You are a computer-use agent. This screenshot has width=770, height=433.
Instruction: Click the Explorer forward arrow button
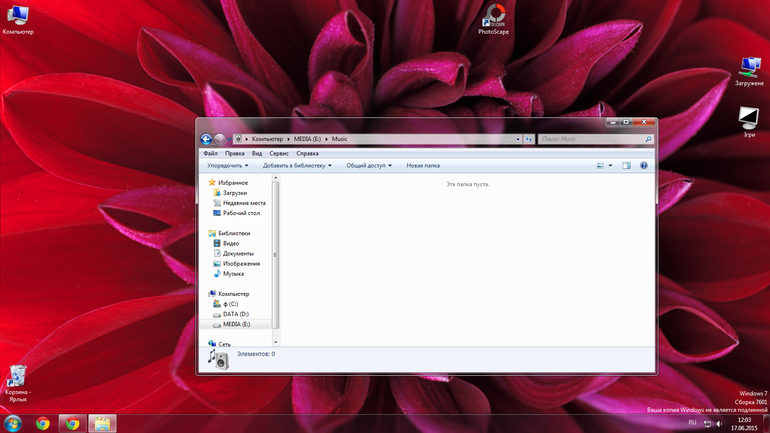pos(220,139)
